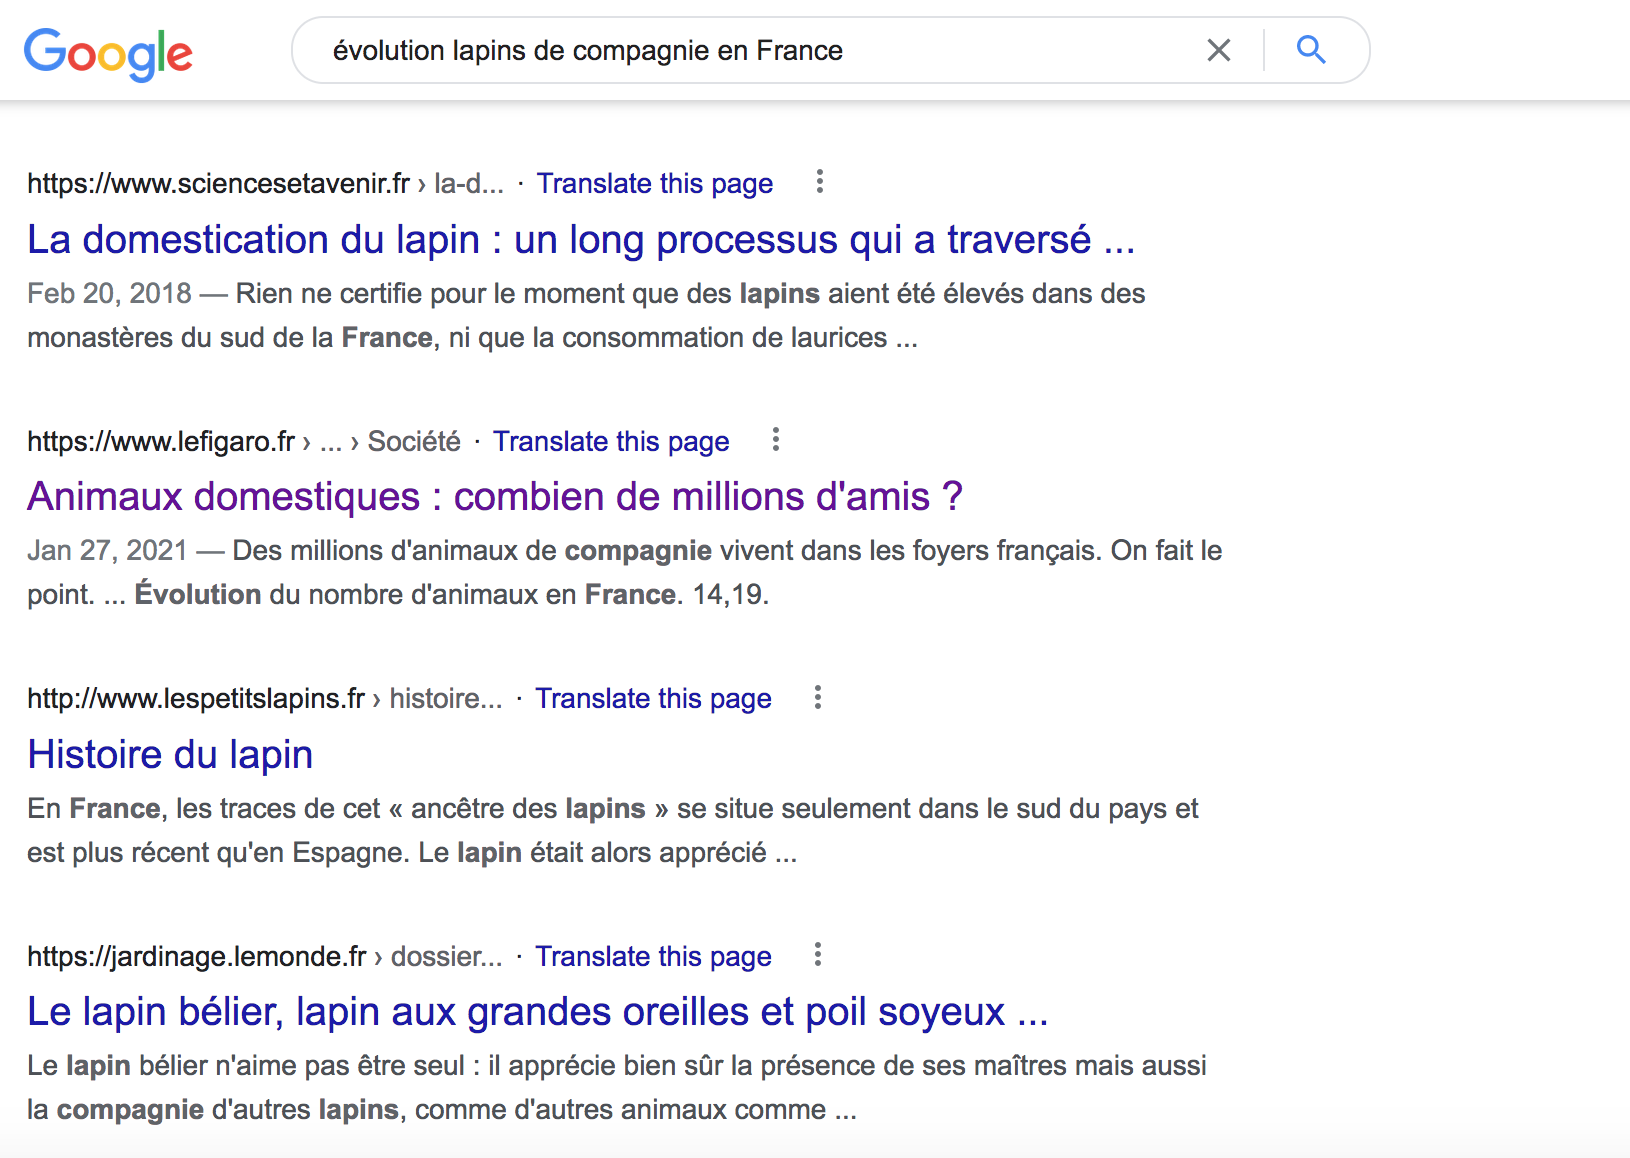This screenshot has width=1630, height=1158.
Task: Open three-dot menu for sciencesetavenir.fr result
Action: pos(820,182)
